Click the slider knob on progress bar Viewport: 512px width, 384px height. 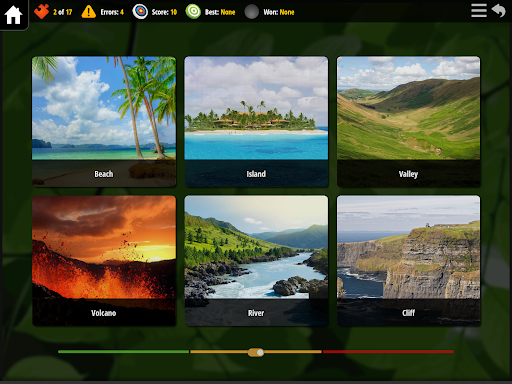(x=256, y=352)
